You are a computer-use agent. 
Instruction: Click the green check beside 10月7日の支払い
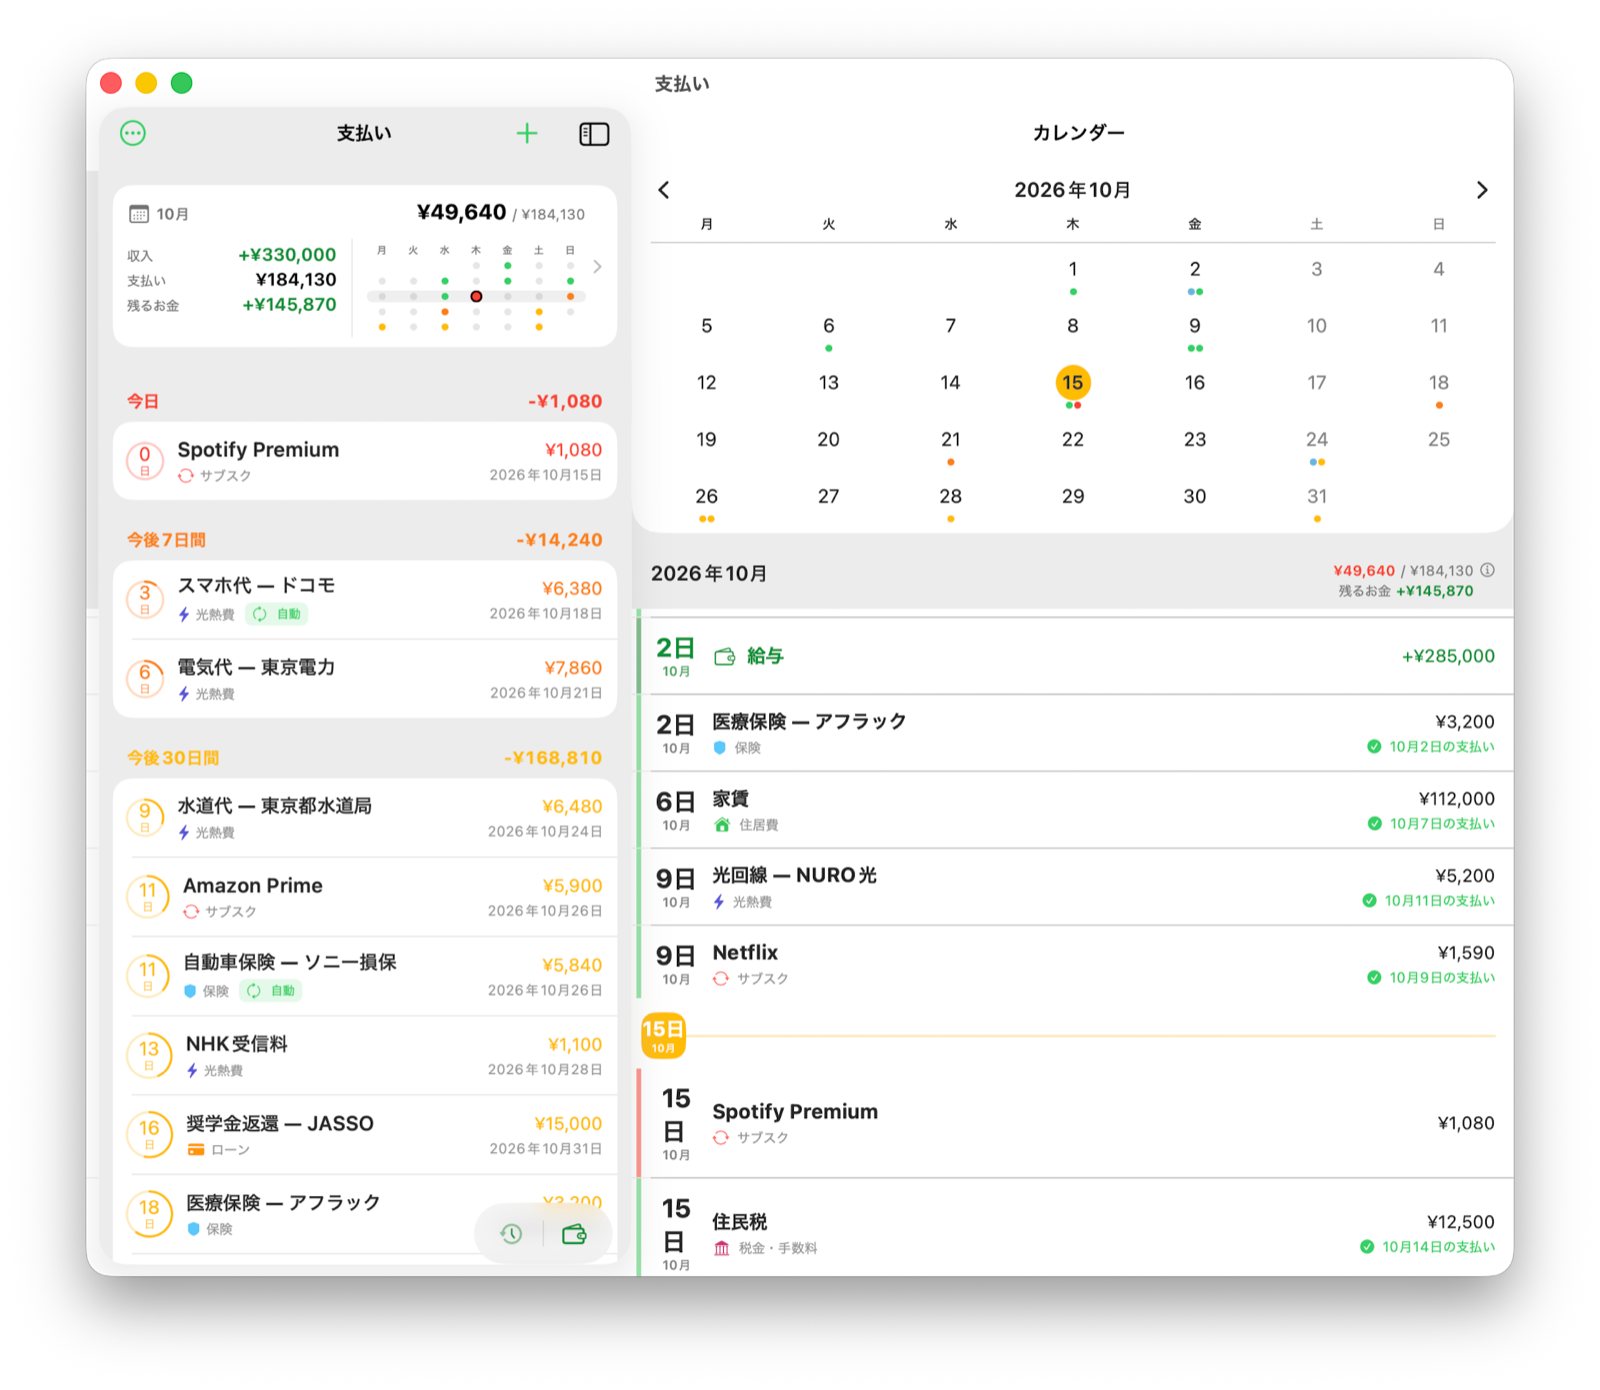[1375, 823]
